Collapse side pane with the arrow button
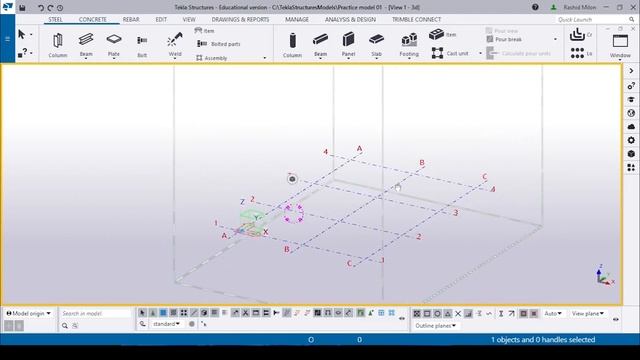Screen dimensions: 640x360 tap(631, 71)
